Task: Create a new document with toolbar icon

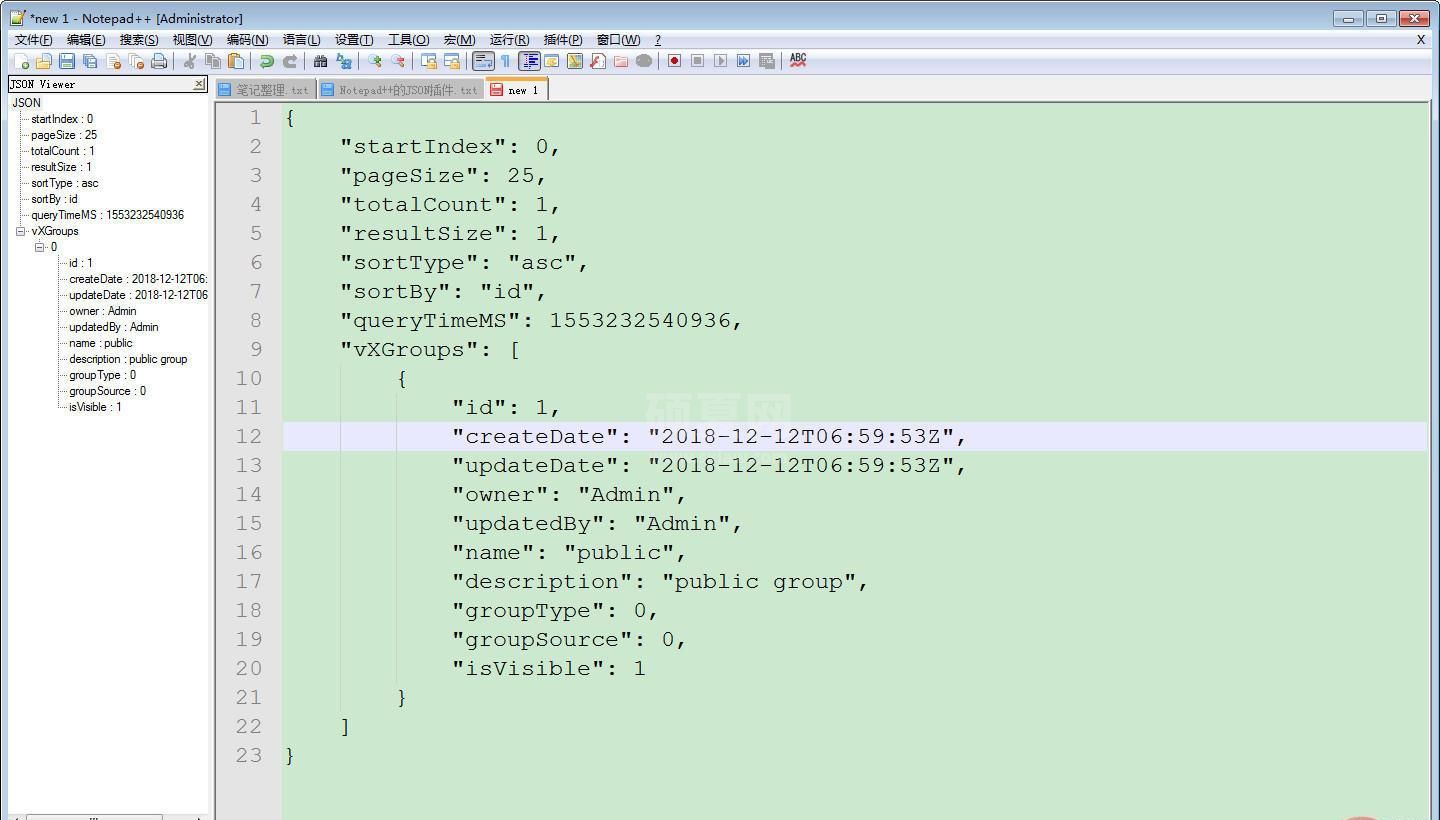Action: coord(21,61)
